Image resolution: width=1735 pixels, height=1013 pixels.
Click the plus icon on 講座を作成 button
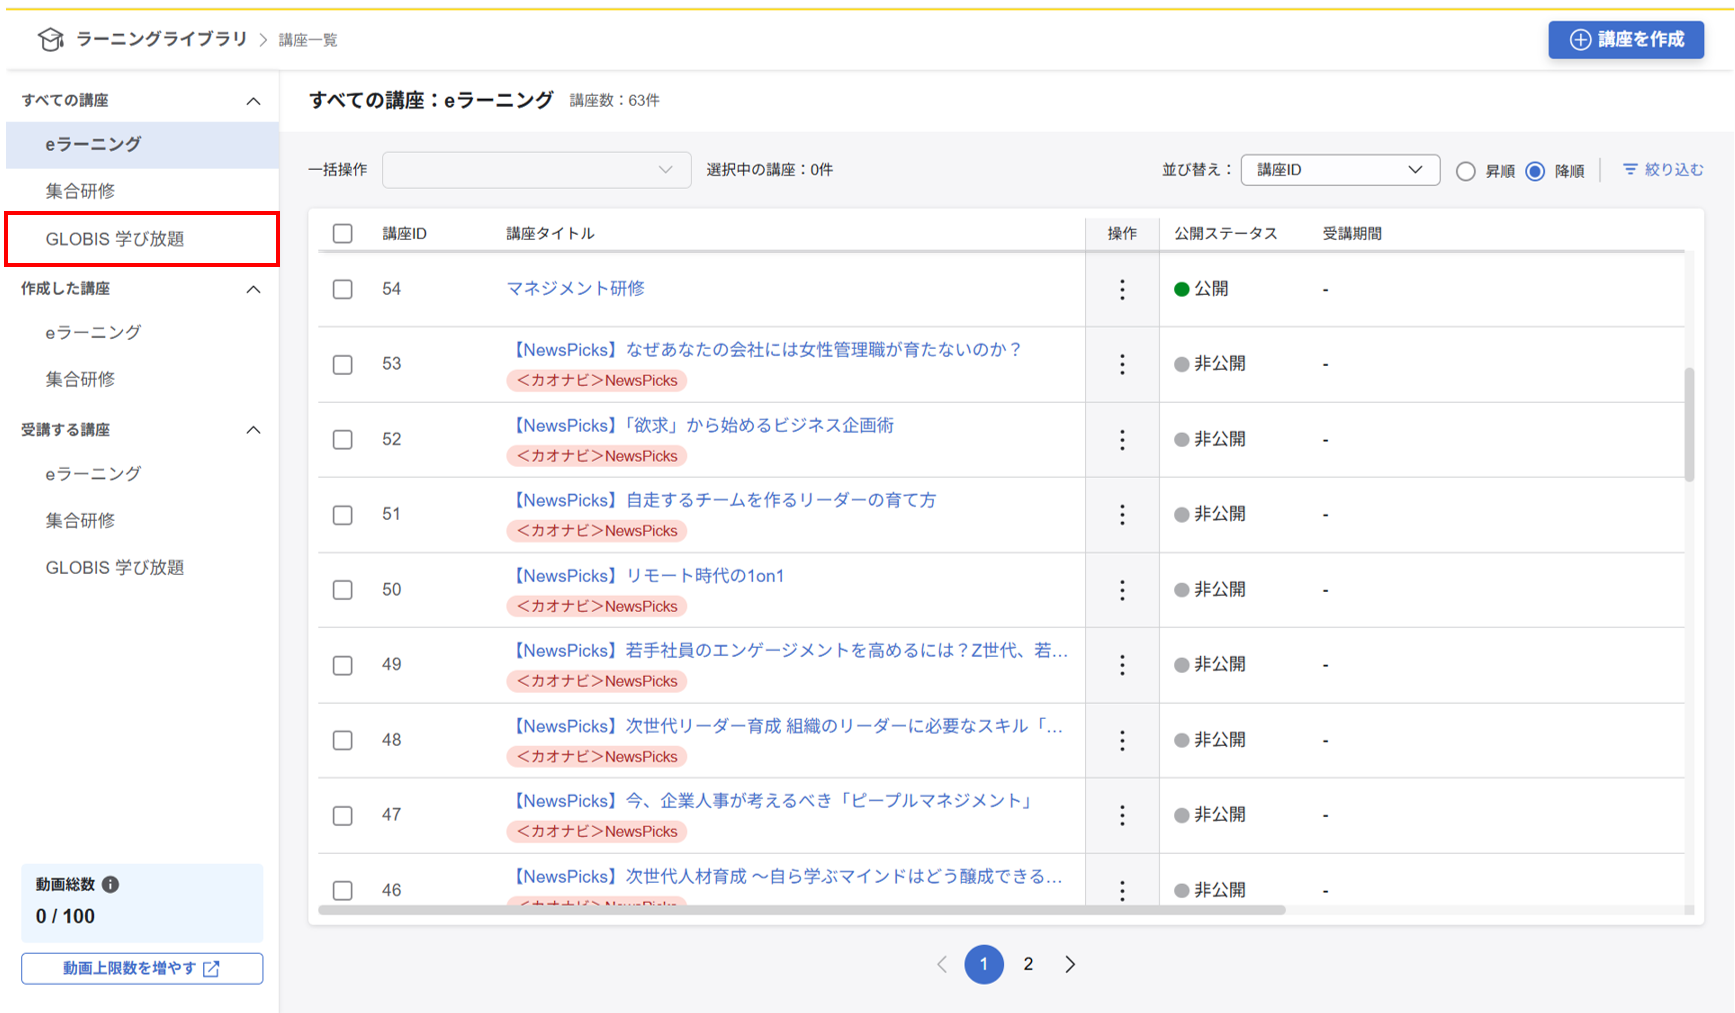click(x=1579, y=40)
